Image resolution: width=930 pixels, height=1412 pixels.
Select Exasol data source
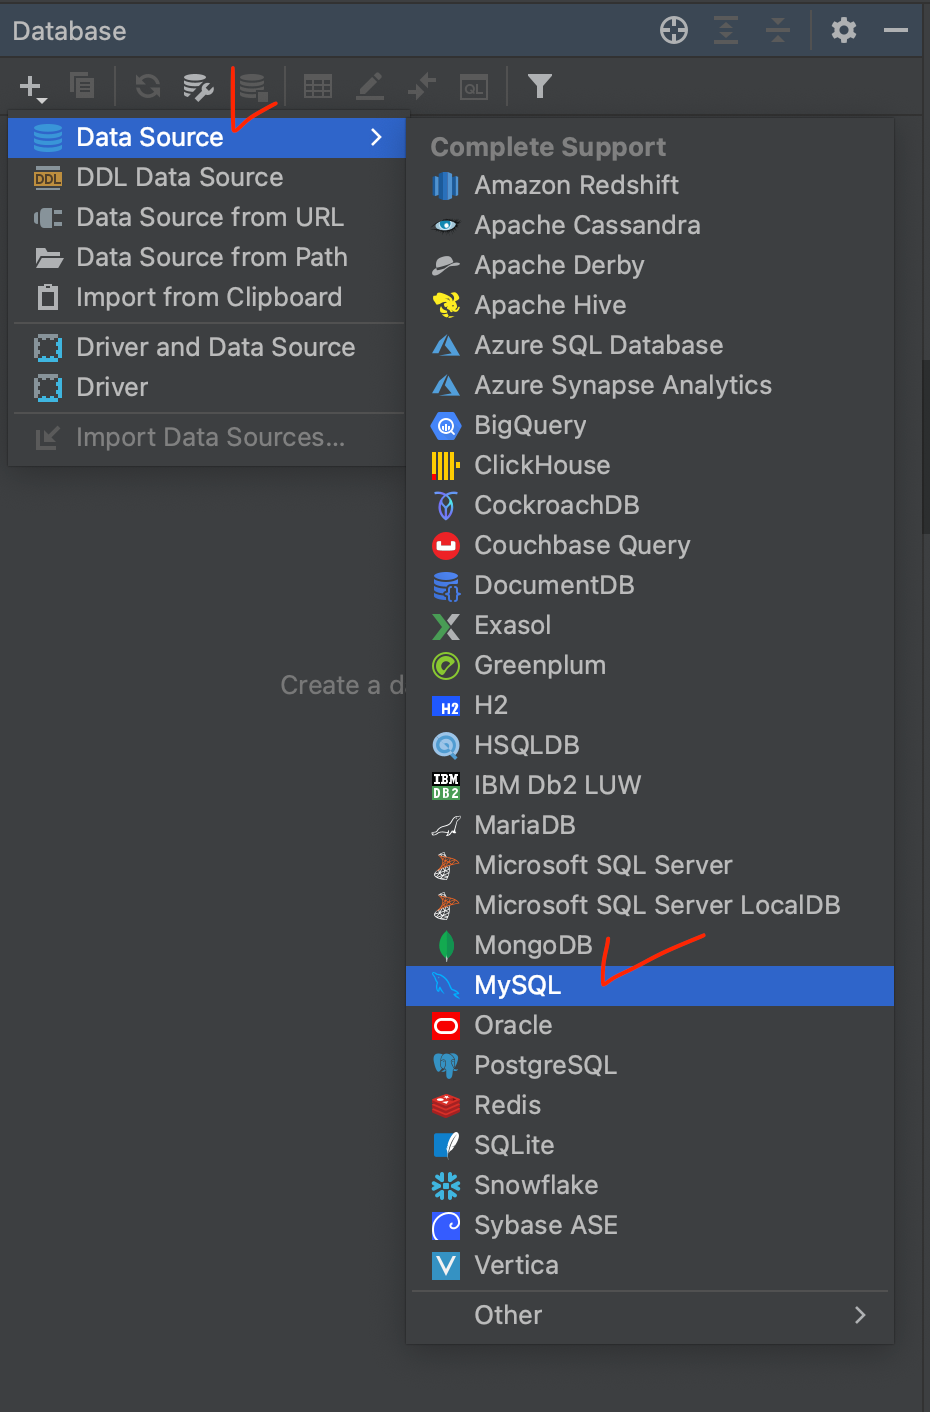(650, 625)
